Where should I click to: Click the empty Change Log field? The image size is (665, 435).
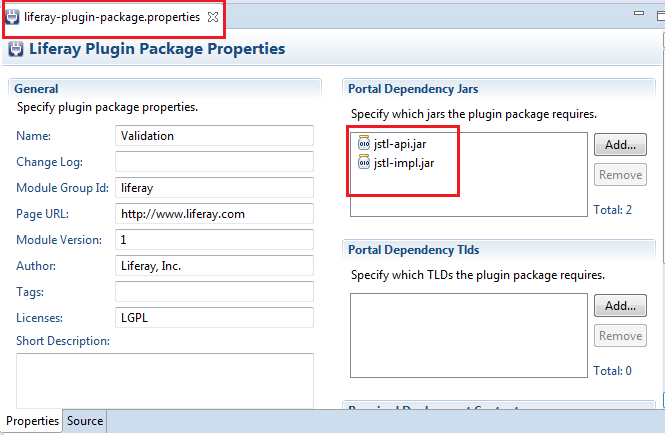coord(214,162)
